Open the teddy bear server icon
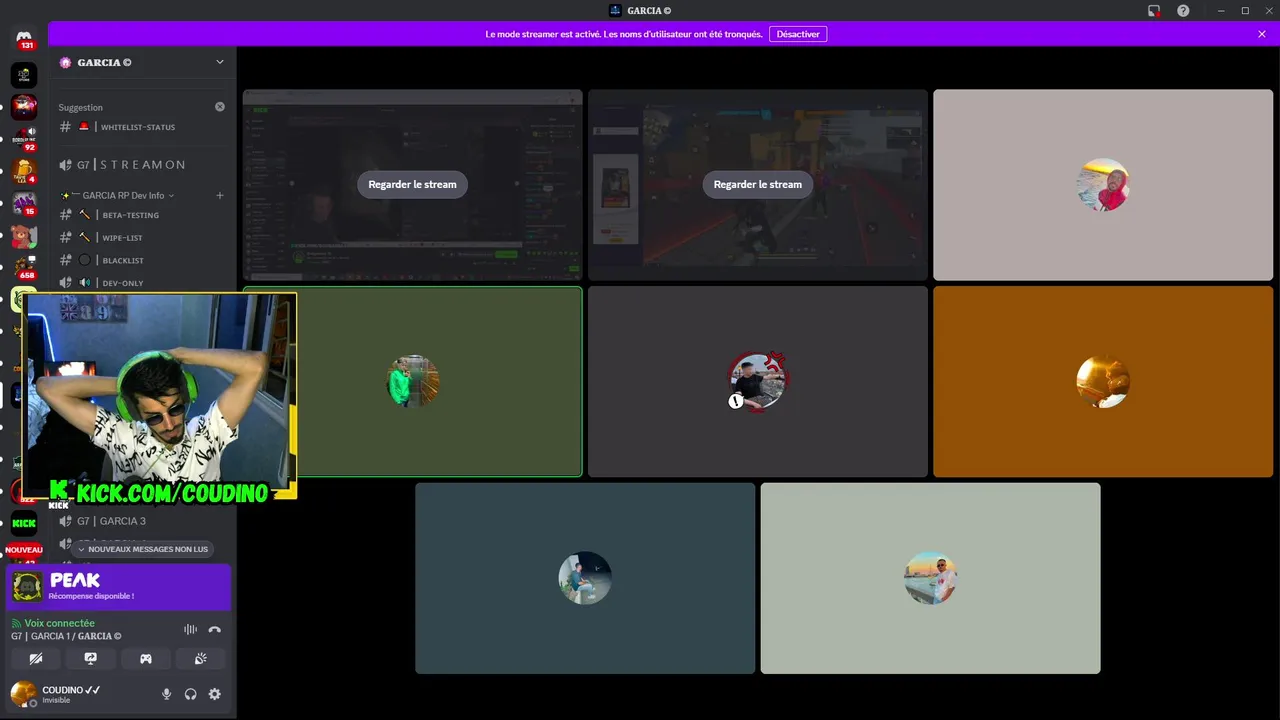The image size is (1280, 720). tap(24, 236)
